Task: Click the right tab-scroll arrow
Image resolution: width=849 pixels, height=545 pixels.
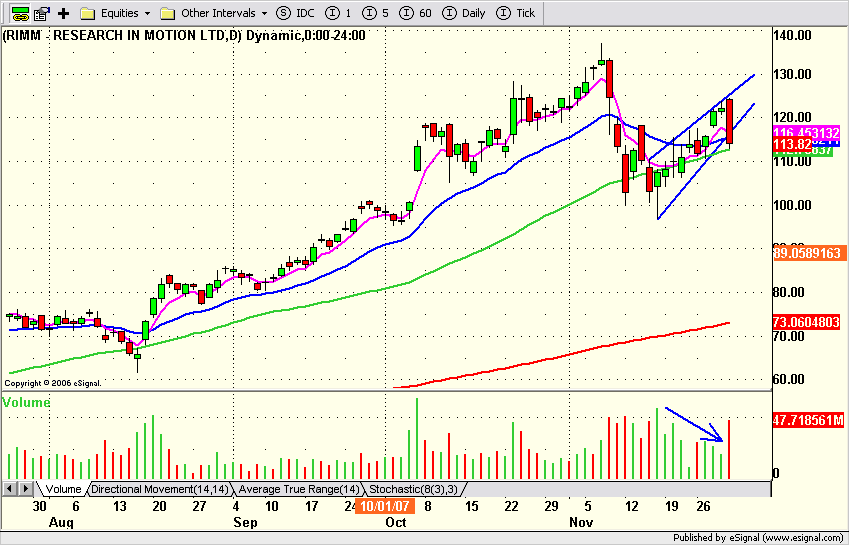Action: tap(25, 489)
